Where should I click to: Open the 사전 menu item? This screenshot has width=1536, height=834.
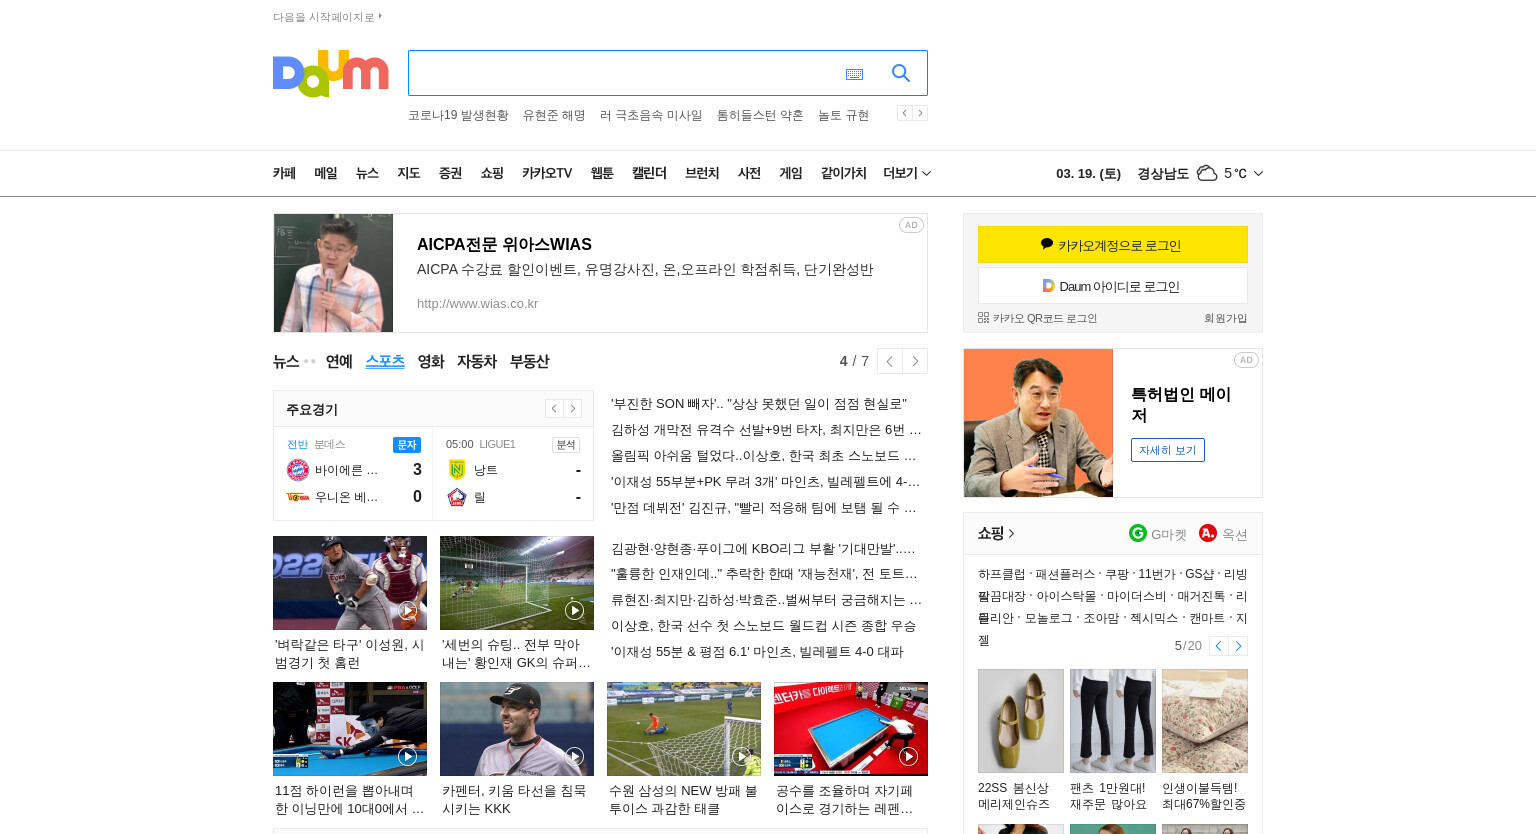(749, 173)
